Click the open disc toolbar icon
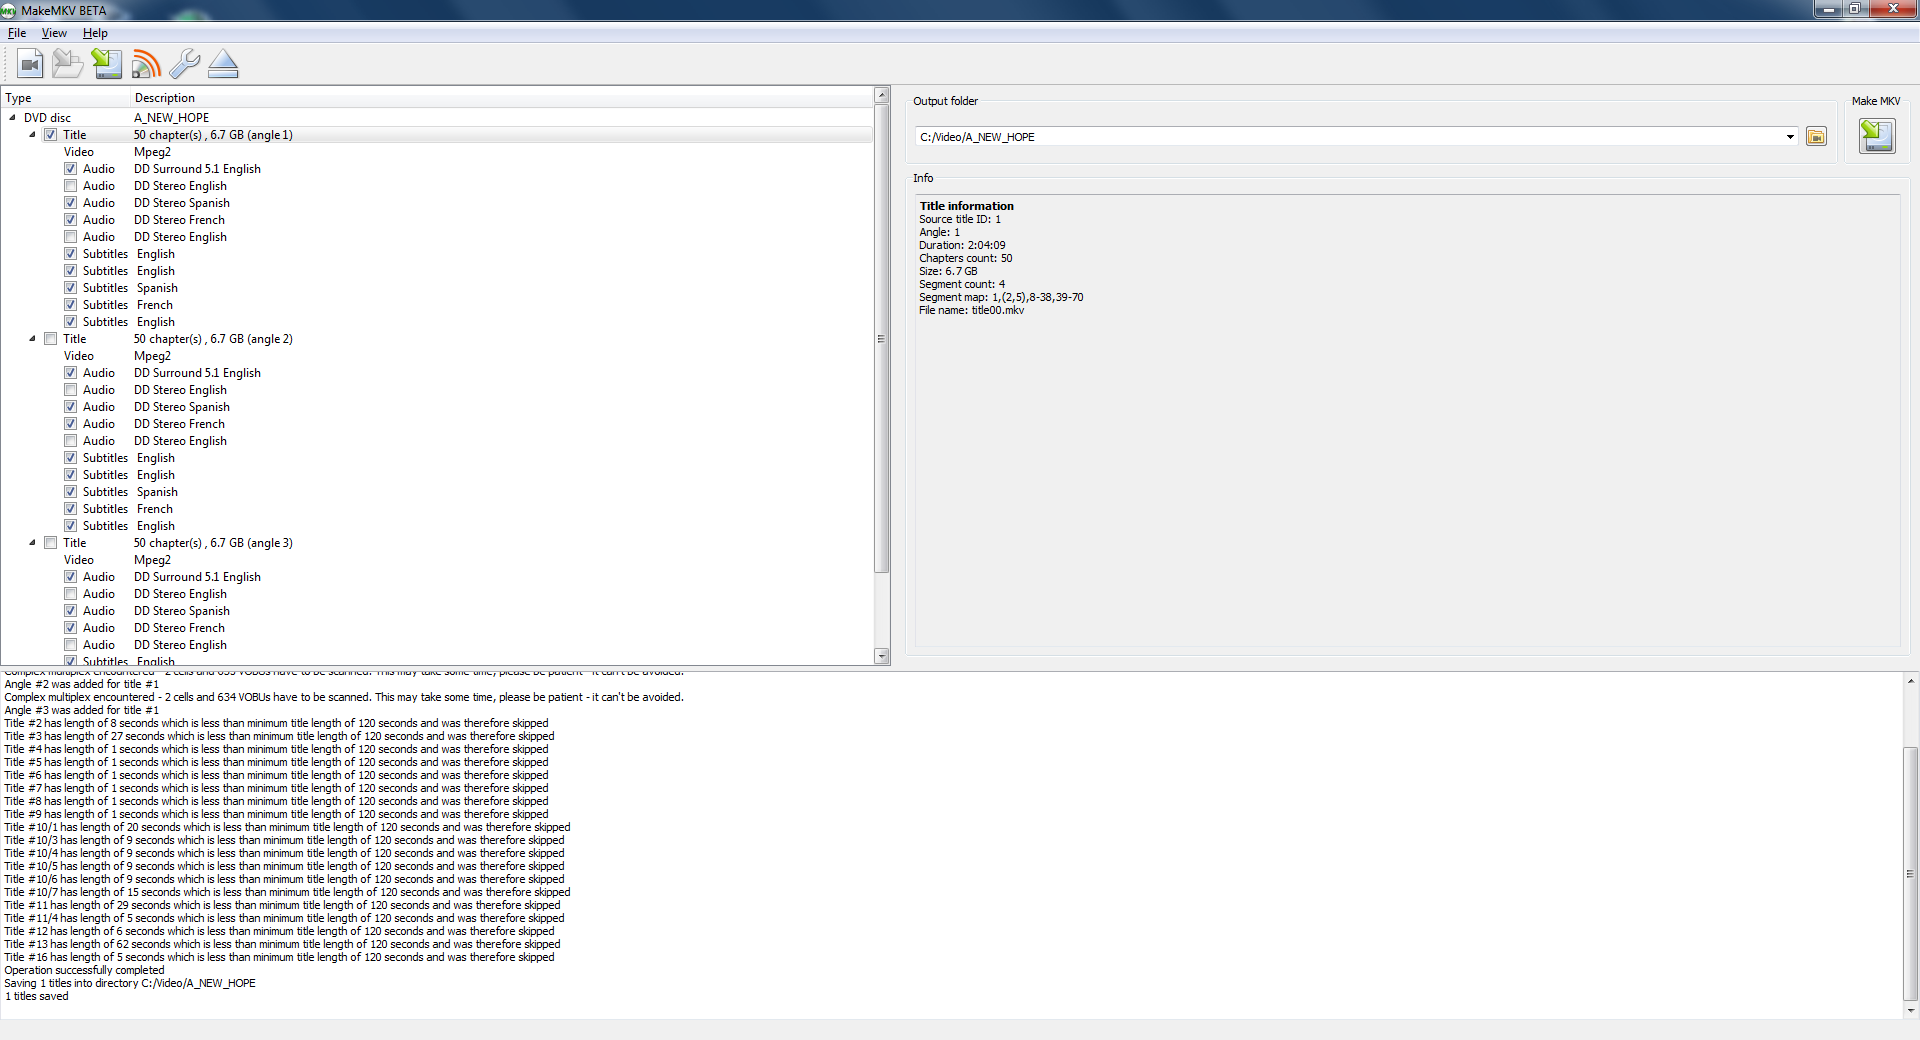This screenshot has width=1920, height=1040. [68, 64]
